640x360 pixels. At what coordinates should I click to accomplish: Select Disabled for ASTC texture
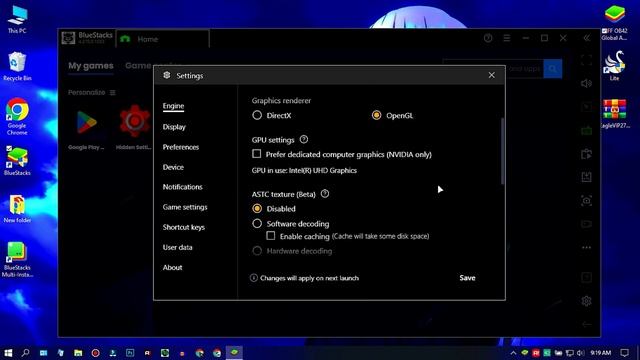tap(257, 209)
